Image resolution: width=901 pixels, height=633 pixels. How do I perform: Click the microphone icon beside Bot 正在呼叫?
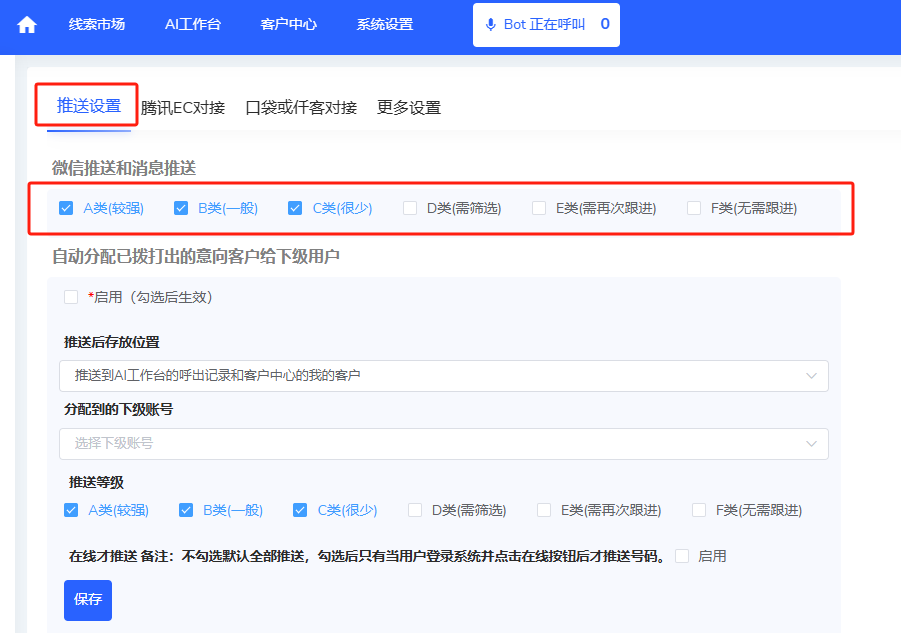[x=490, y=25]
